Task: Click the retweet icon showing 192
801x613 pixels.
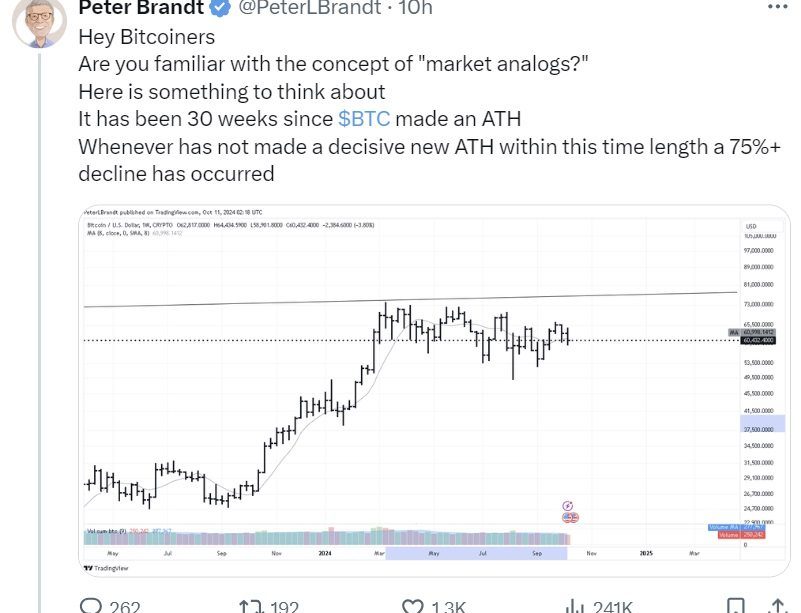Action: point(251,607)
